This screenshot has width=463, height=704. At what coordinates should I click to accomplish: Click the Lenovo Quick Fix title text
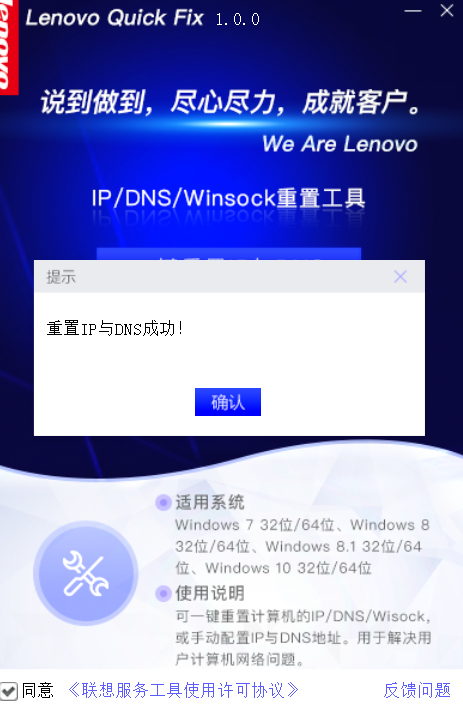pyautogui.click(x=115, y=18)
